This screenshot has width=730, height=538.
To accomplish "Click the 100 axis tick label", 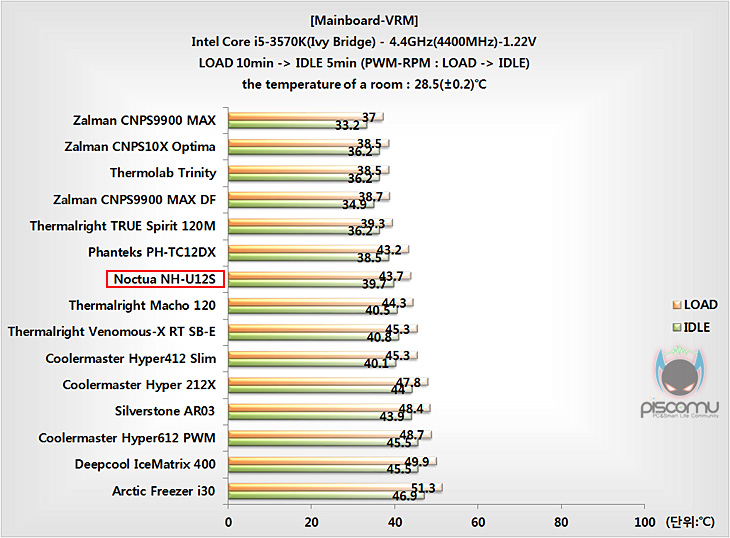I will [x=645, y=522].
